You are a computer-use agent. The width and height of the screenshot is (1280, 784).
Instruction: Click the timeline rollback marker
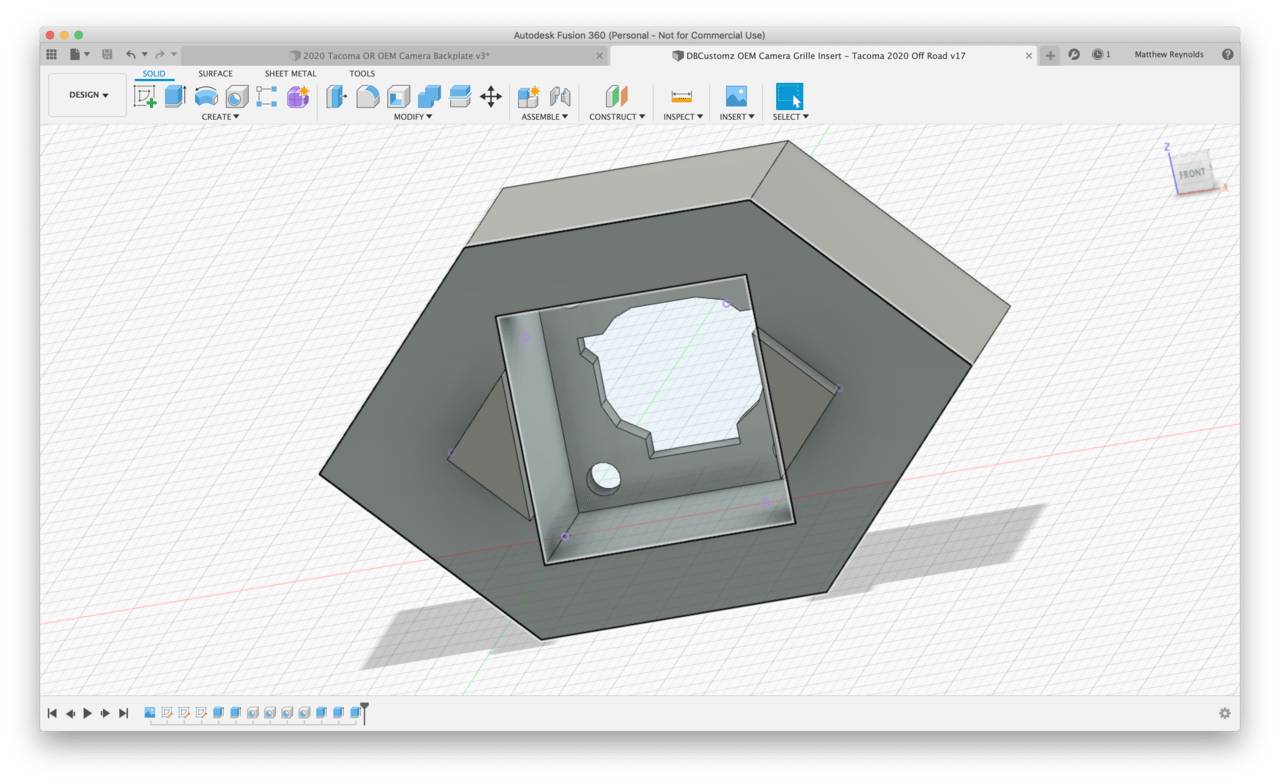(x=365, y=712)
